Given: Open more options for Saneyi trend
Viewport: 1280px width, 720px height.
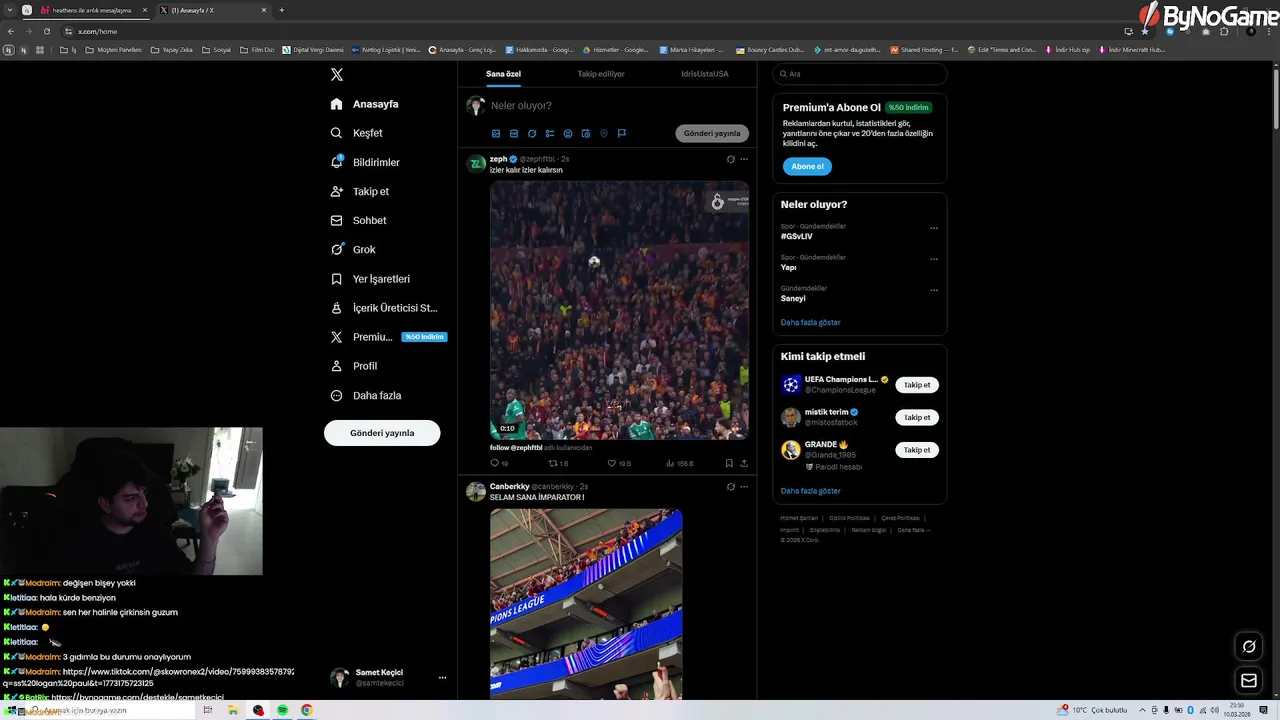Looking at the screenshot, I should pos(934,290).
